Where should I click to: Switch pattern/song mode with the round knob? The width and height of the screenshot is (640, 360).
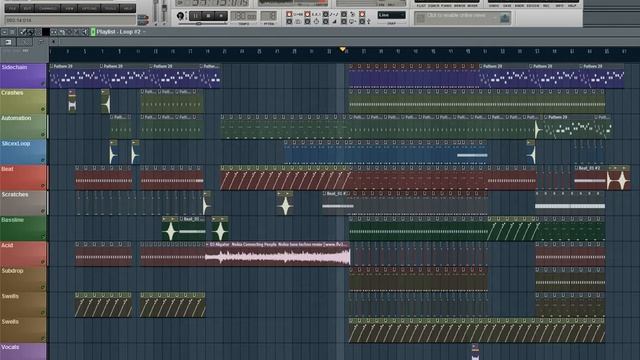180,16
